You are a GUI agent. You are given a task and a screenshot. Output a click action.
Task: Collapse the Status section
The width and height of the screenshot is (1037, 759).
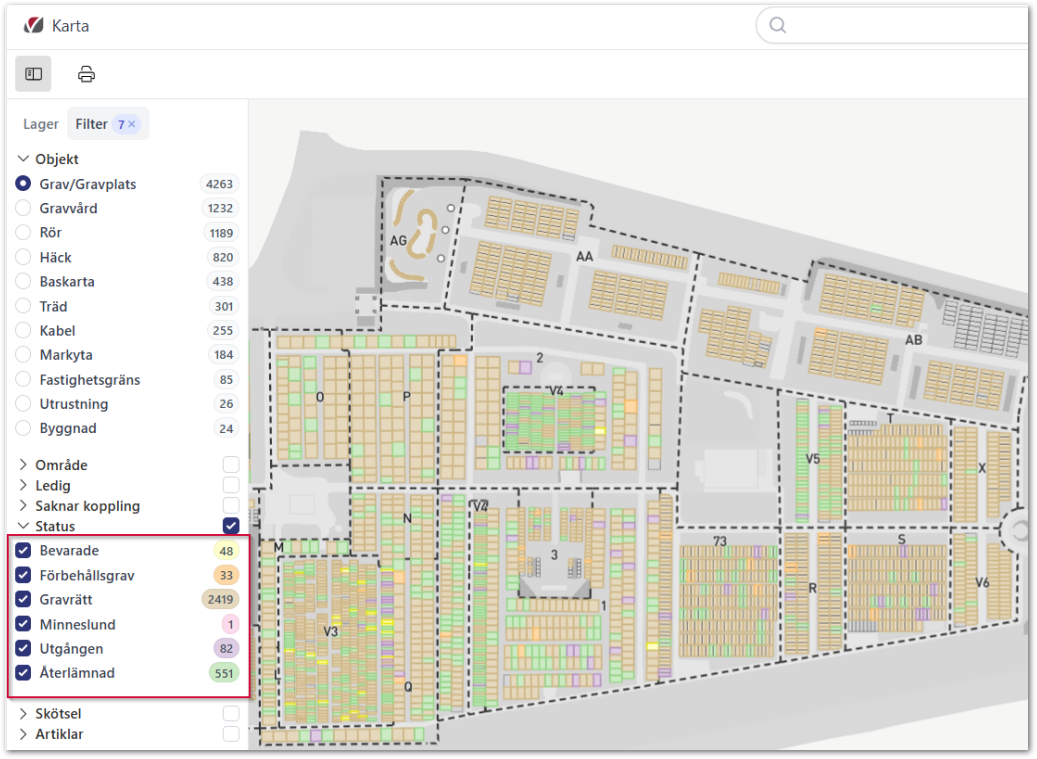click(23, 526)
